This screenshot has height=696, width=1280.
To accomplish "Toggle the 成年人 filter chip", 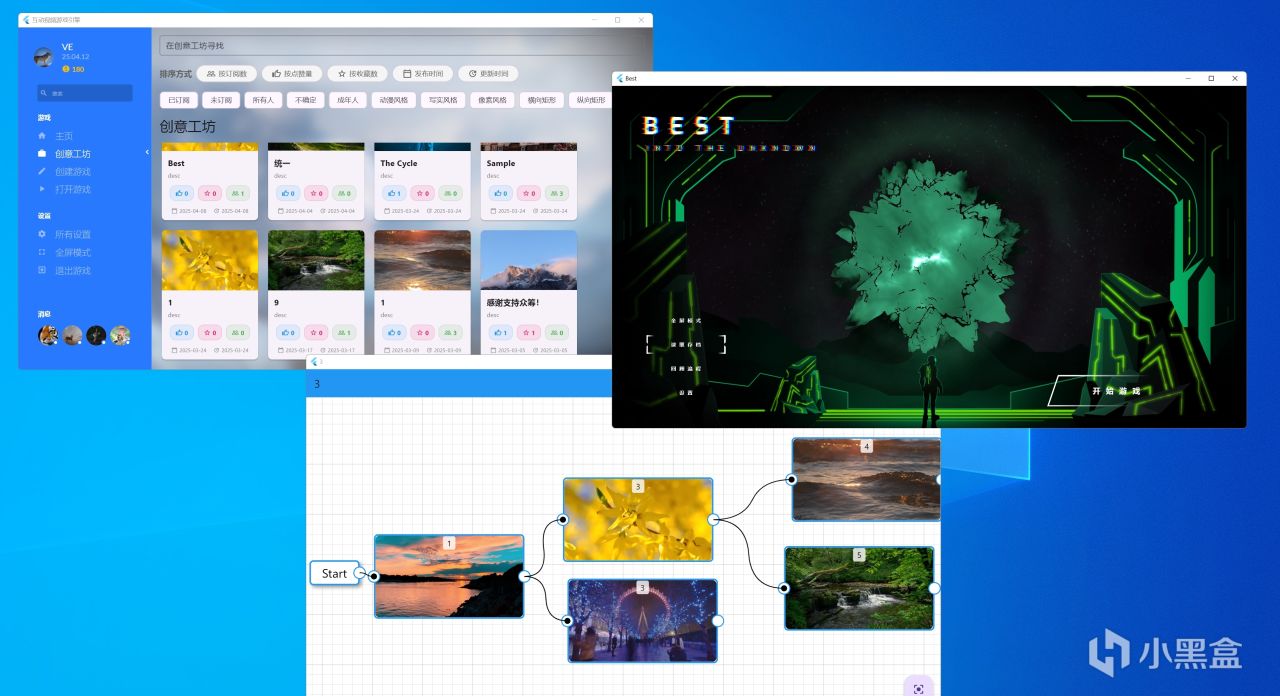I will [x=347, y=100].
